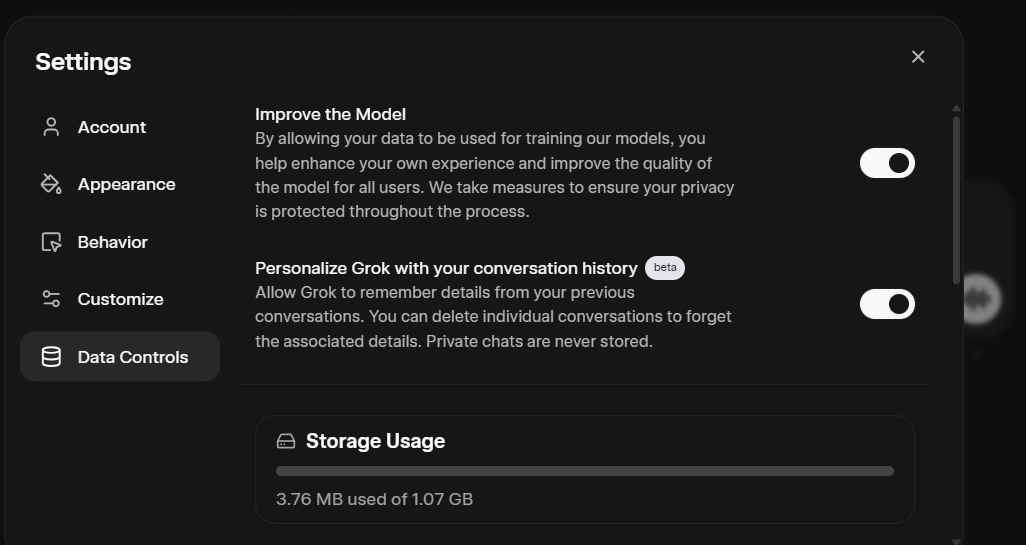
Task: Go to the Behavior settings section
Action: click(112, 242)
